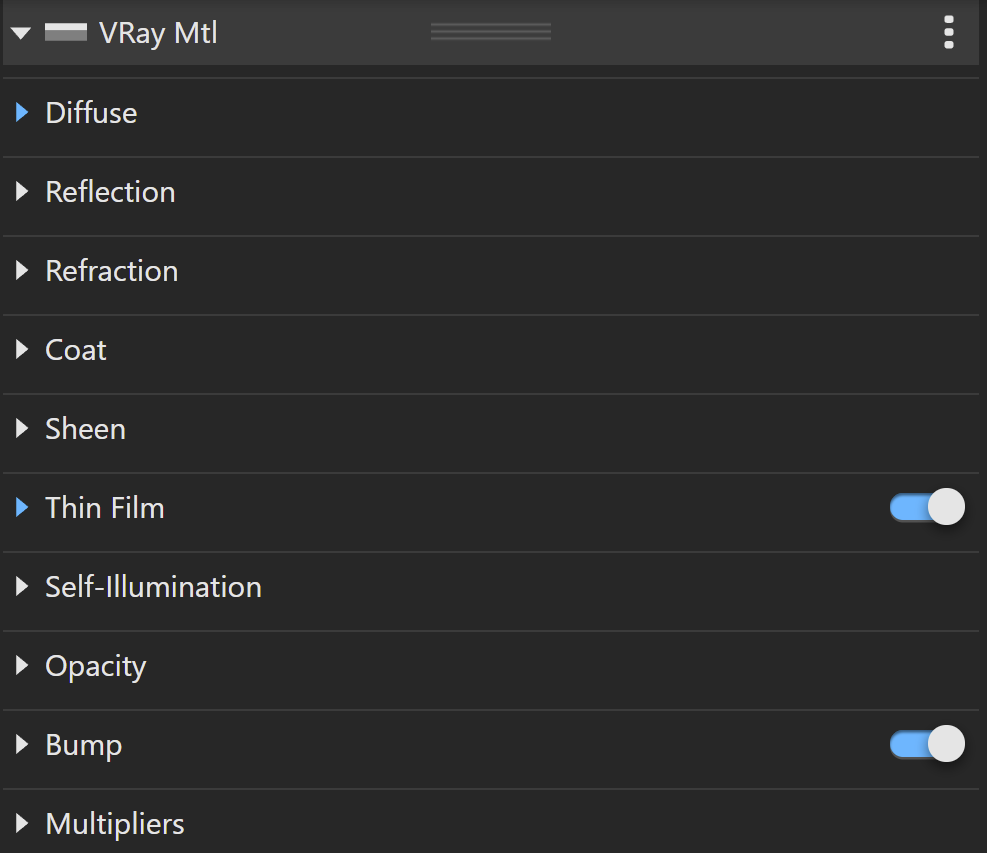987x853 pixels.
Task: Click the VRay Mtl material preview swatch
Action: coord(65,32)
